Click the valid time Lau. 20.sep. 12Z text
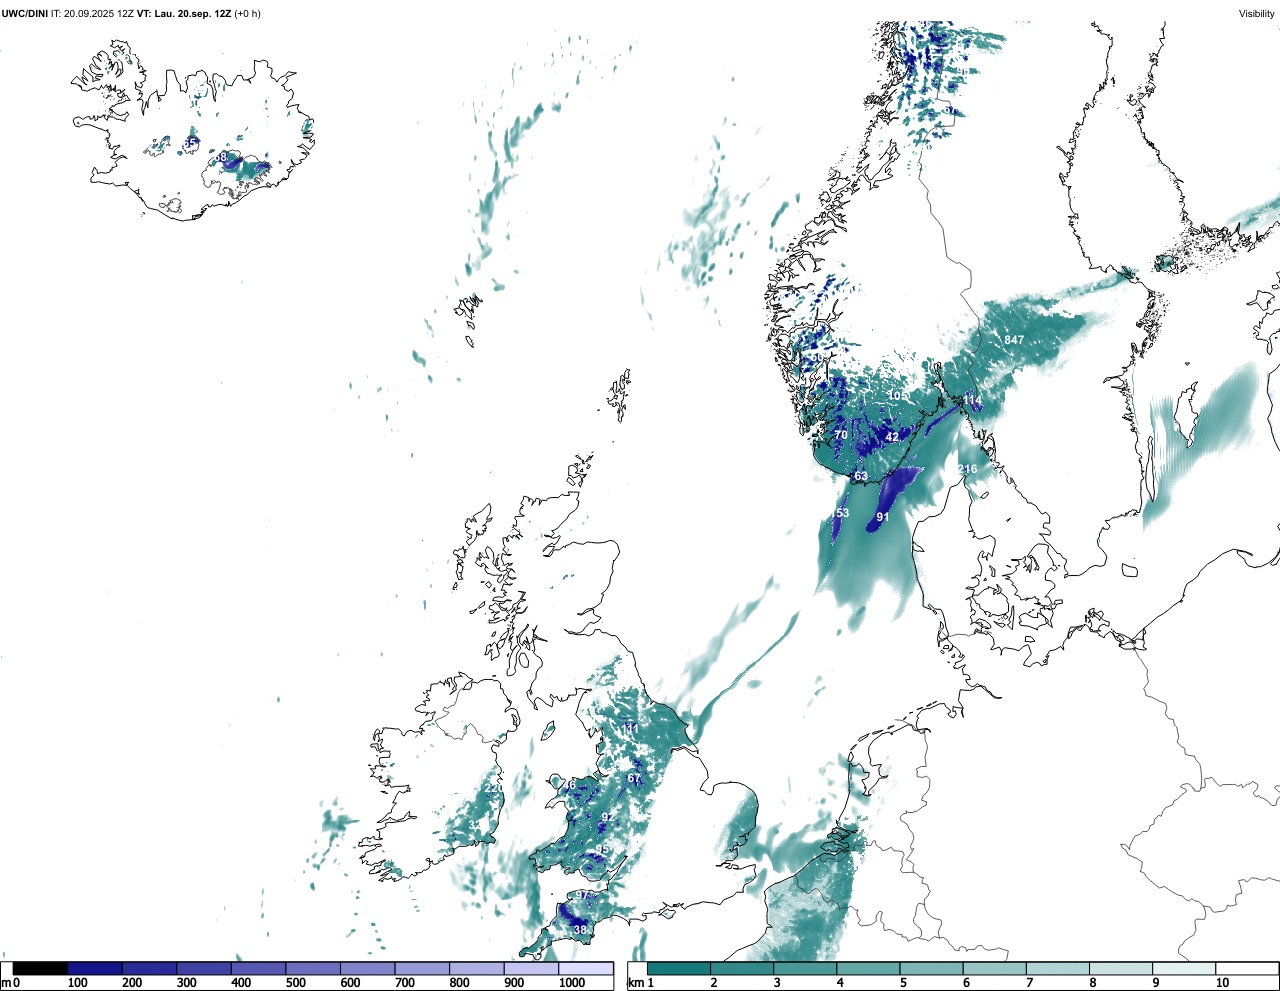 pos(192,13)
